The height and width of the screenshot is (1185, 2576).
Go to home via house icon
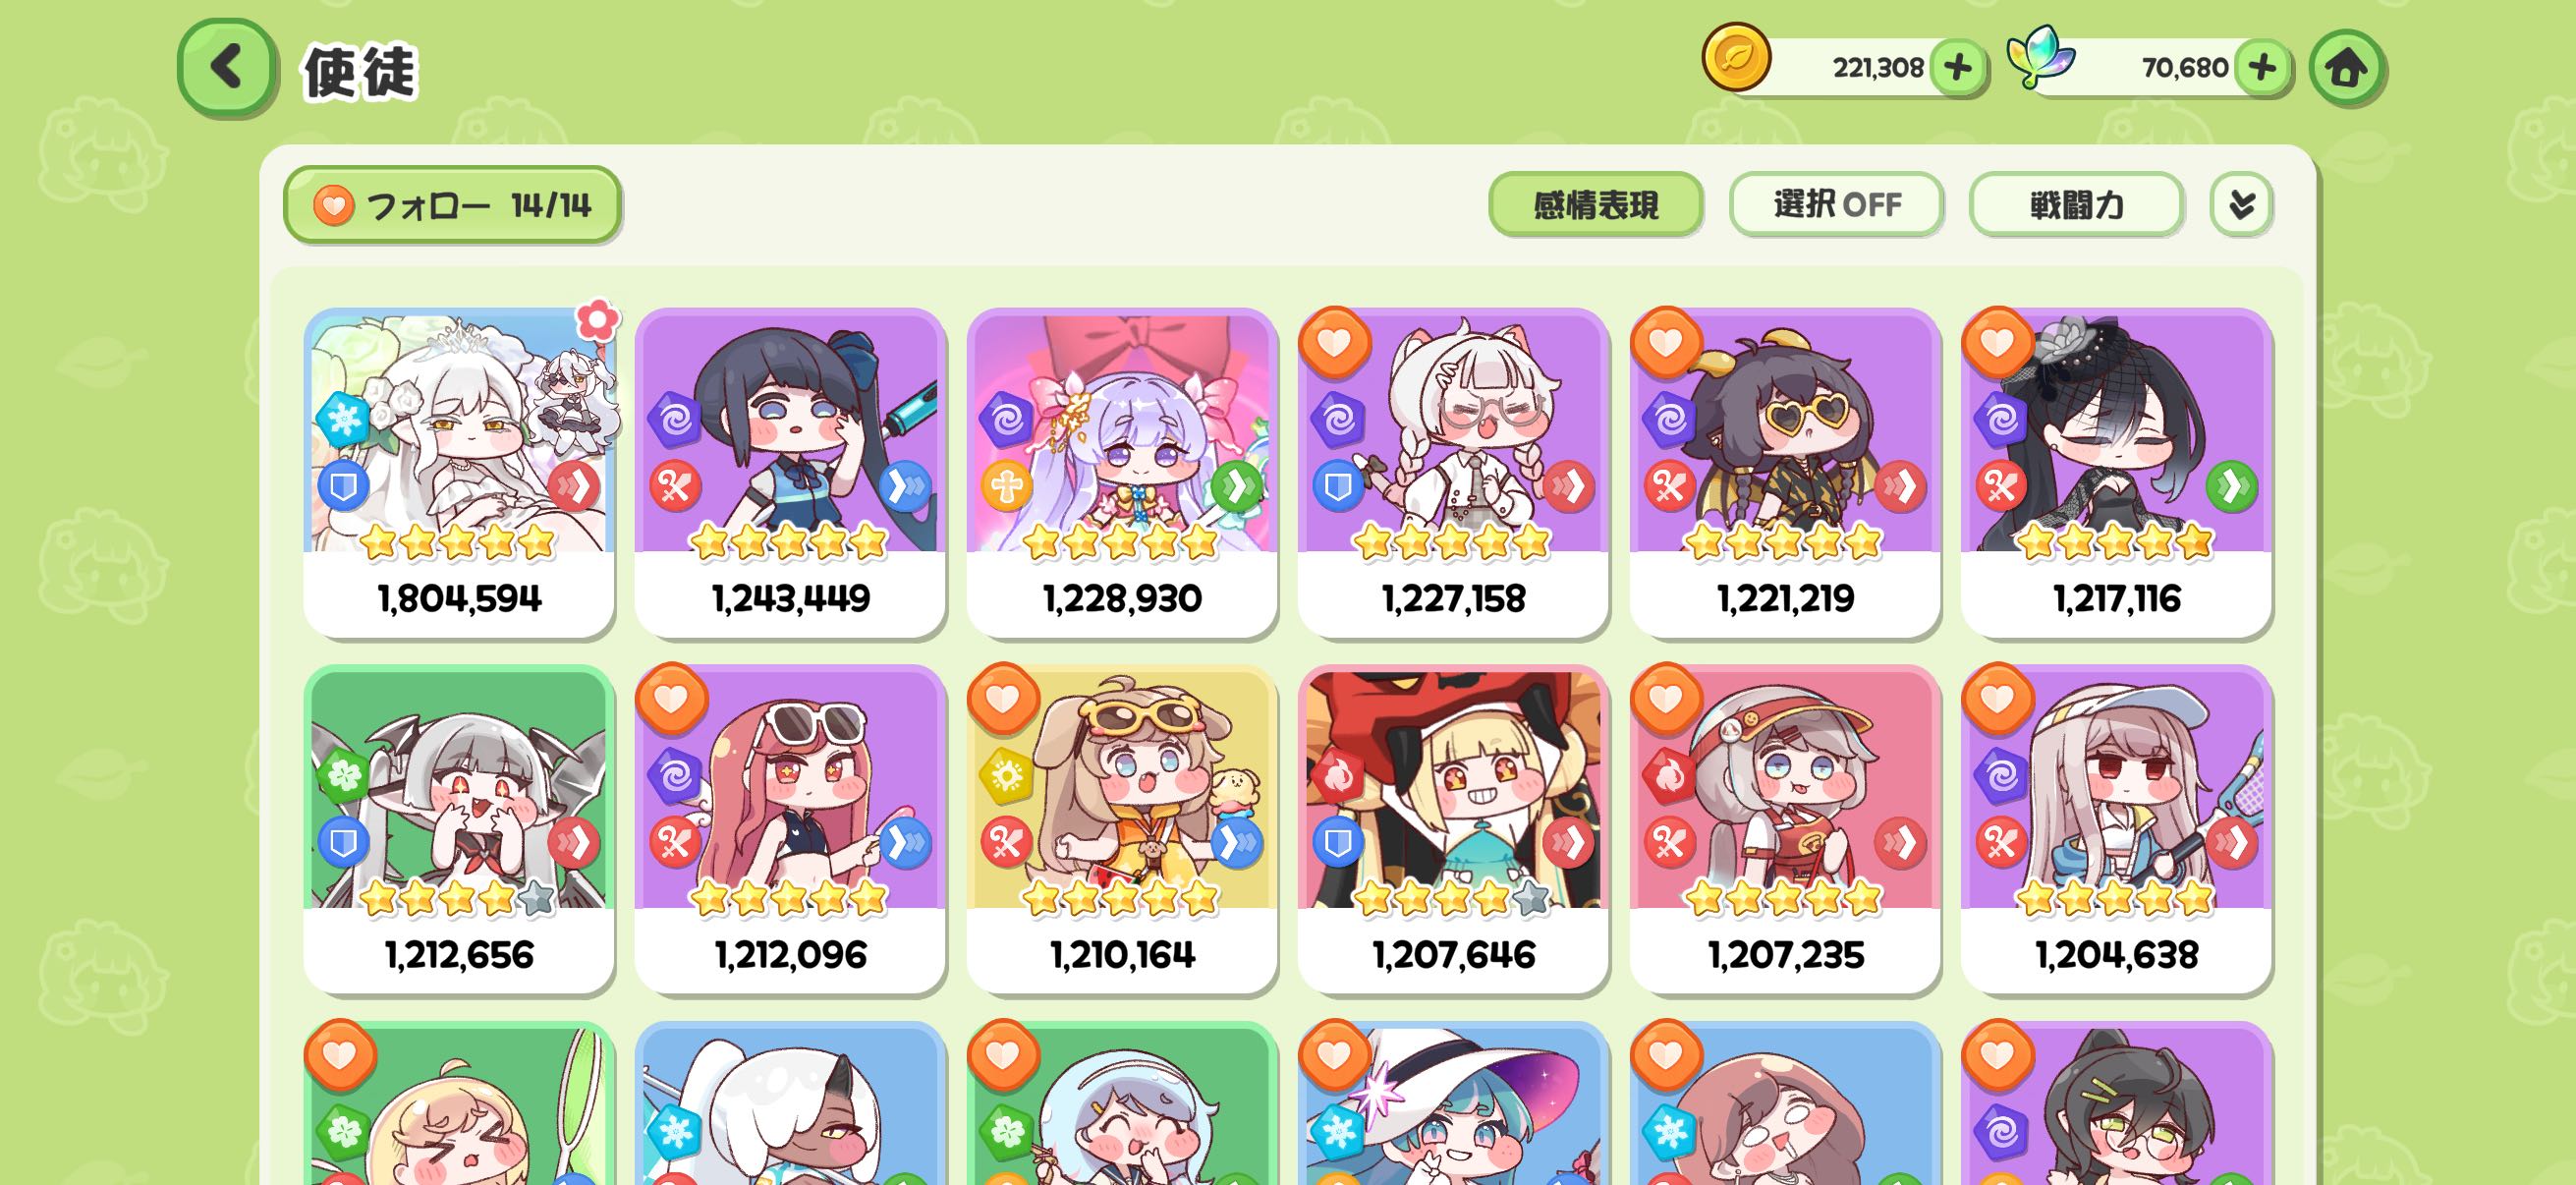coord(2346,68)
